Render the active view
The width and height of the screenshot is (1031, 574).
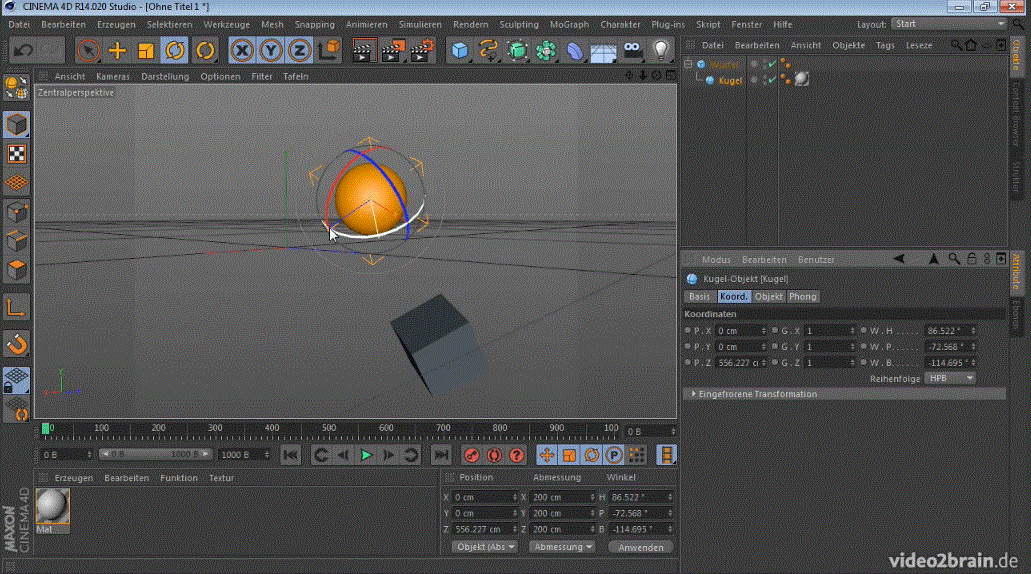click(362, 51)
